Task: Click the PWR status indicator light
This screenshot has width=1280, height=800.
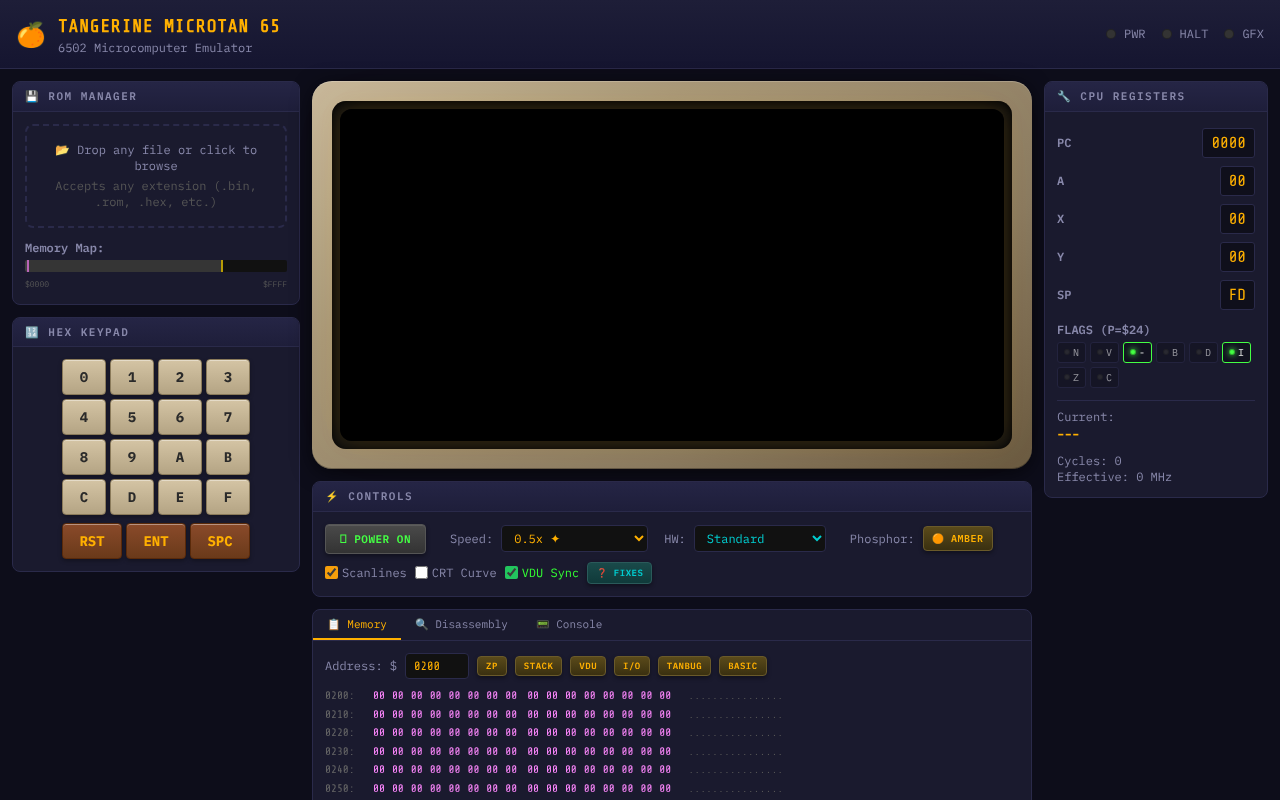Action: point(1110,33)
